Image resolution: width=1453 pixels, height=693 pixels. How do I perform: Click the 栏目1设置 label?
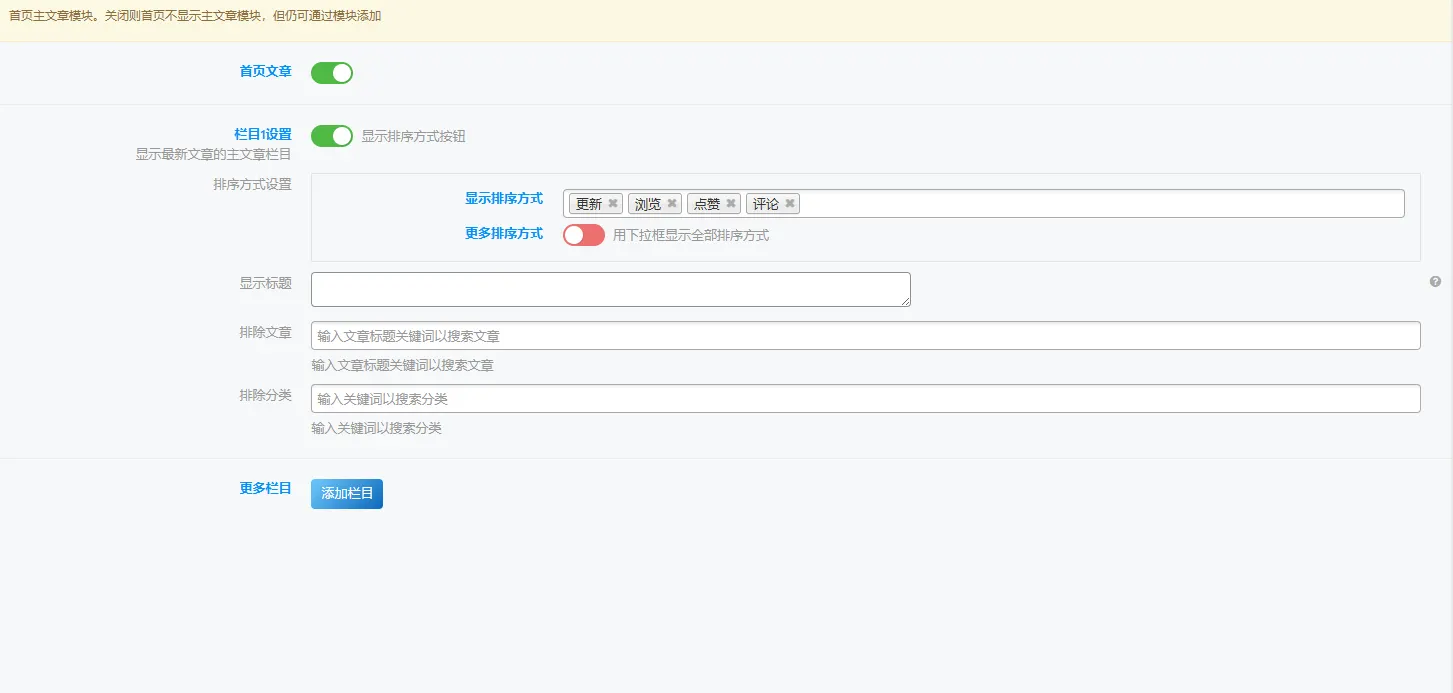pos(263,134)
